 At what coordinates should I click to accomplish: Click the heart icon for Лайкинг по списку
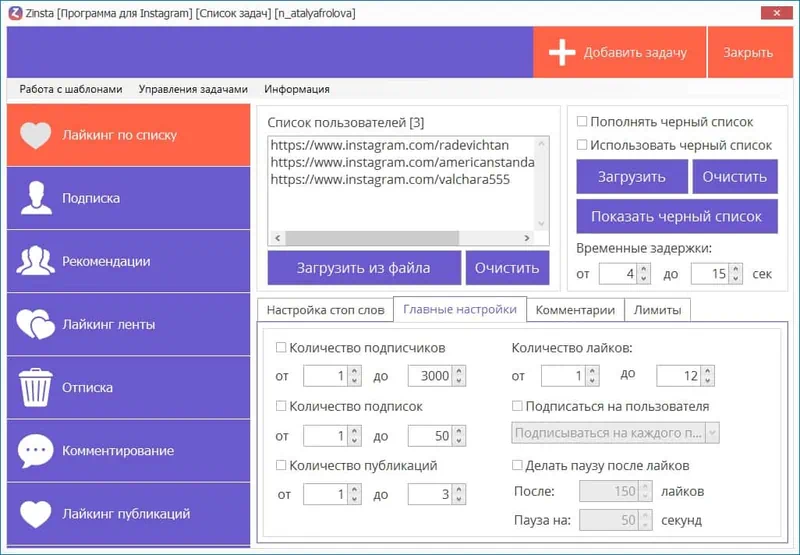tap(35, 135)
